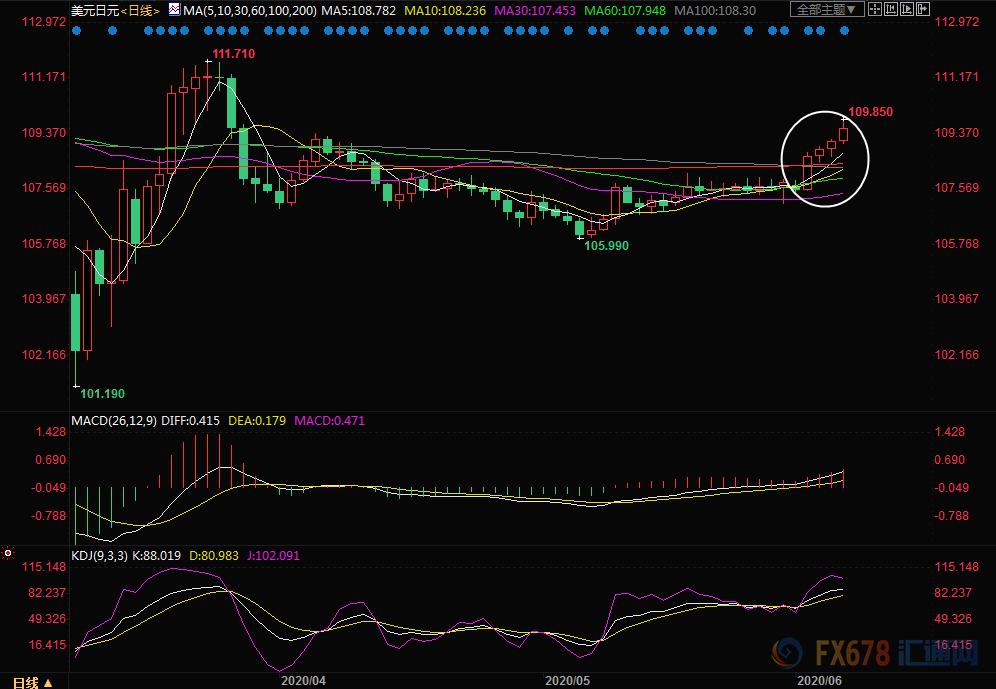Select the MA30:107.453 line label
The image size is (996, 689).
(535, 11)
